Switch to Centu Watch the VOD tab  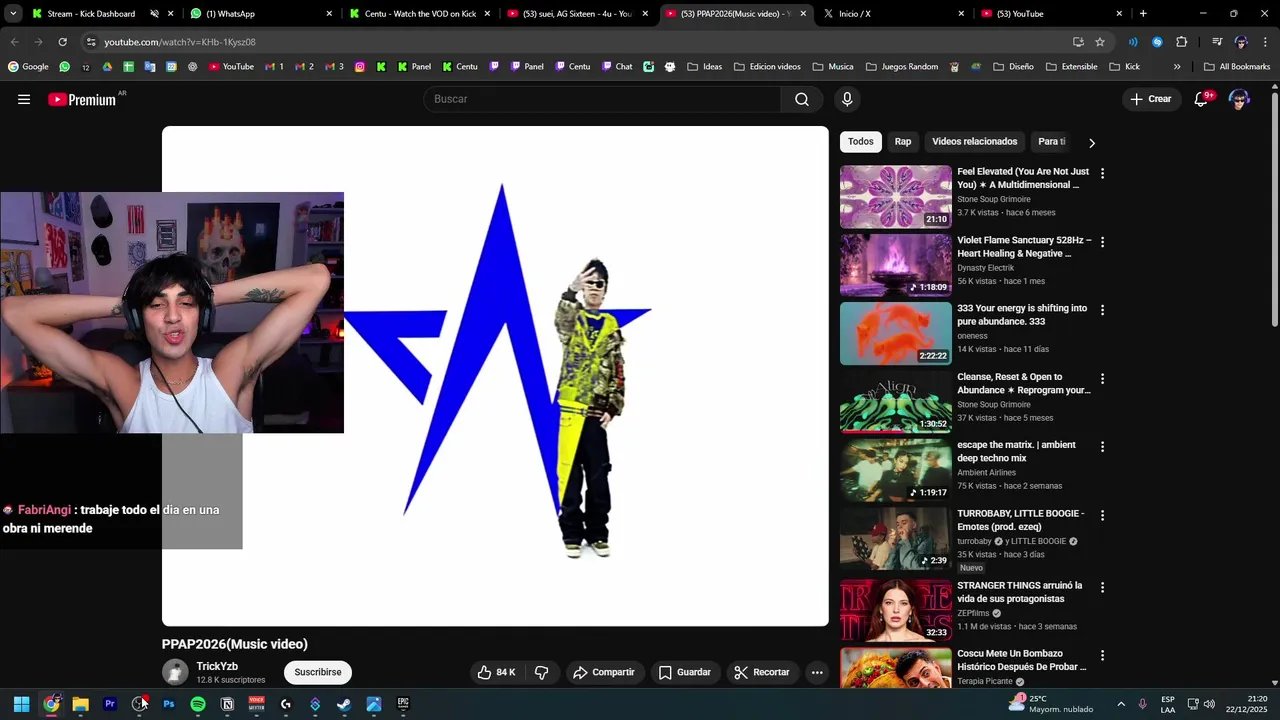pyautogui.click(x=420, y=14)
